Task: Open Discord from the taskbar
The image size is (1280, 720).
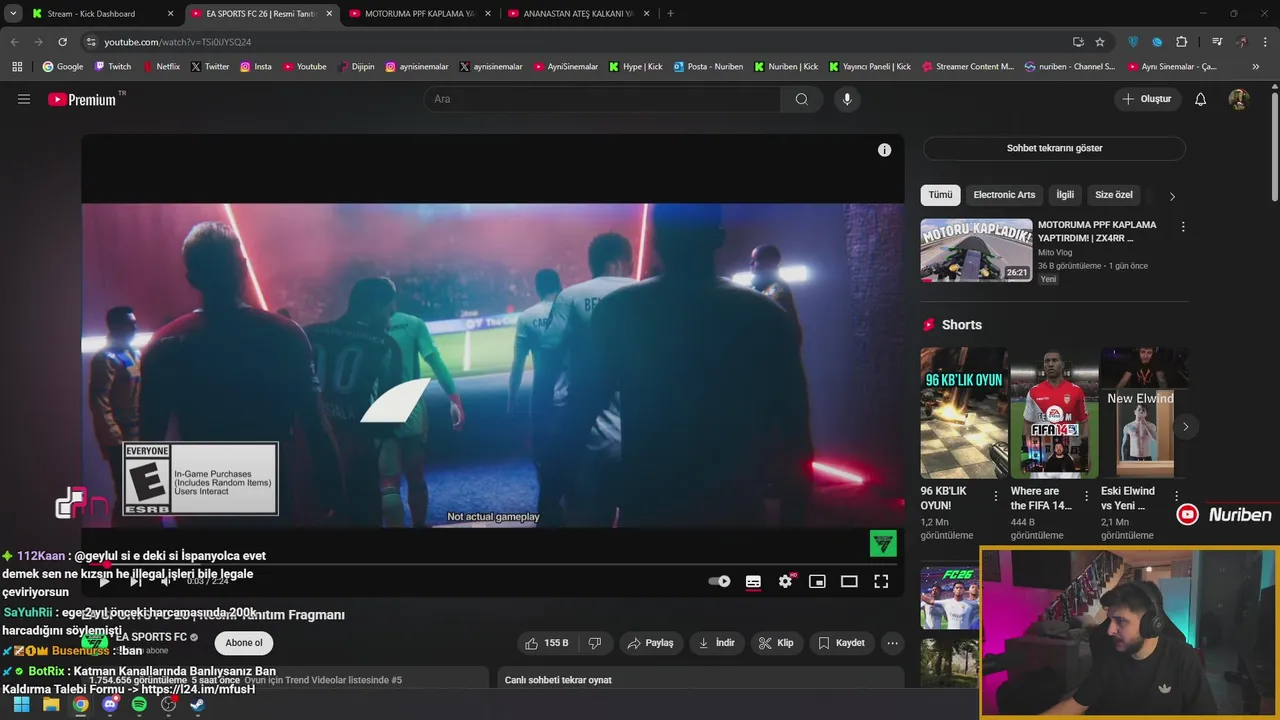Action: click(110, 705)
